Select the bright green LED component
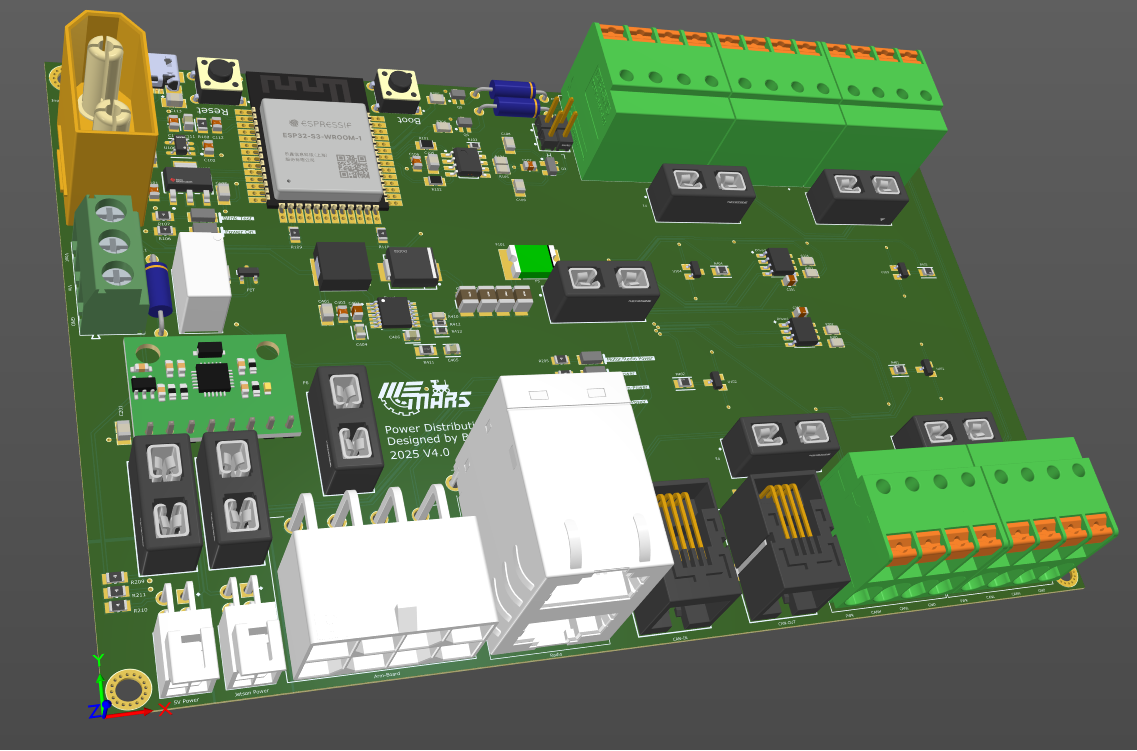1137x751 pixels. [532, 261]
